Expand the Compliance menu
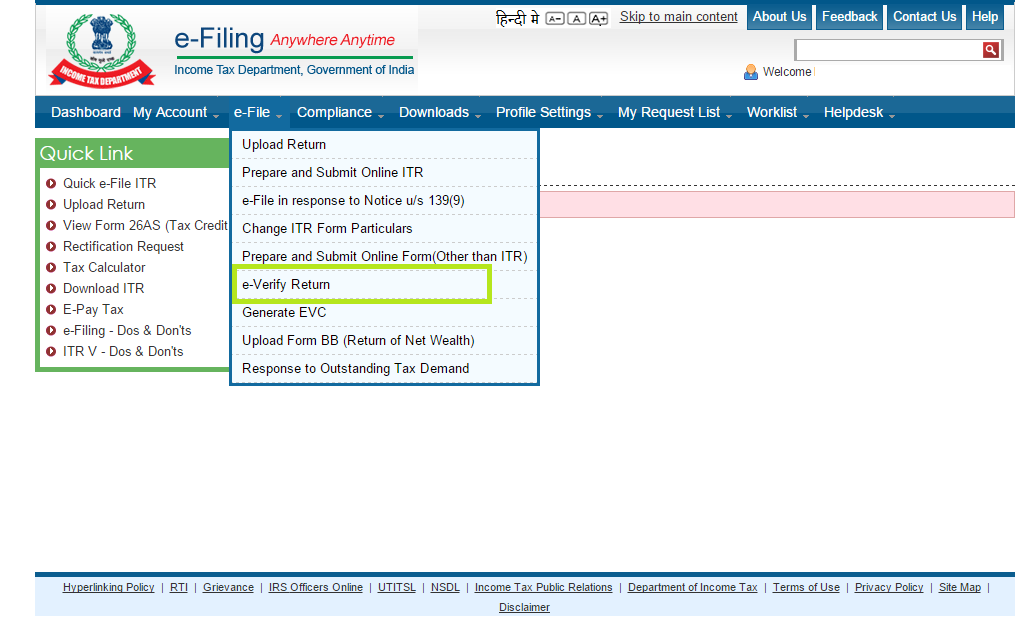Screen dimensions: 1029x620 pos(340,112)
